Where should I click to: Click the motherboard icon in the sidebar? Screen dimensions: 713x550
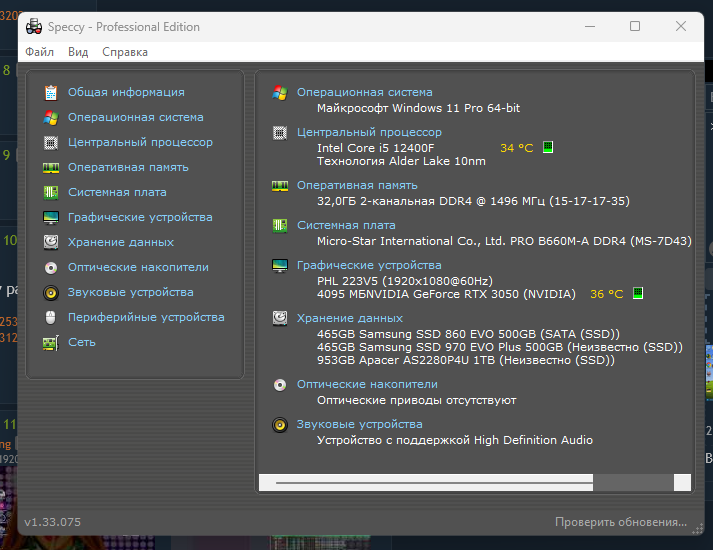50,192
